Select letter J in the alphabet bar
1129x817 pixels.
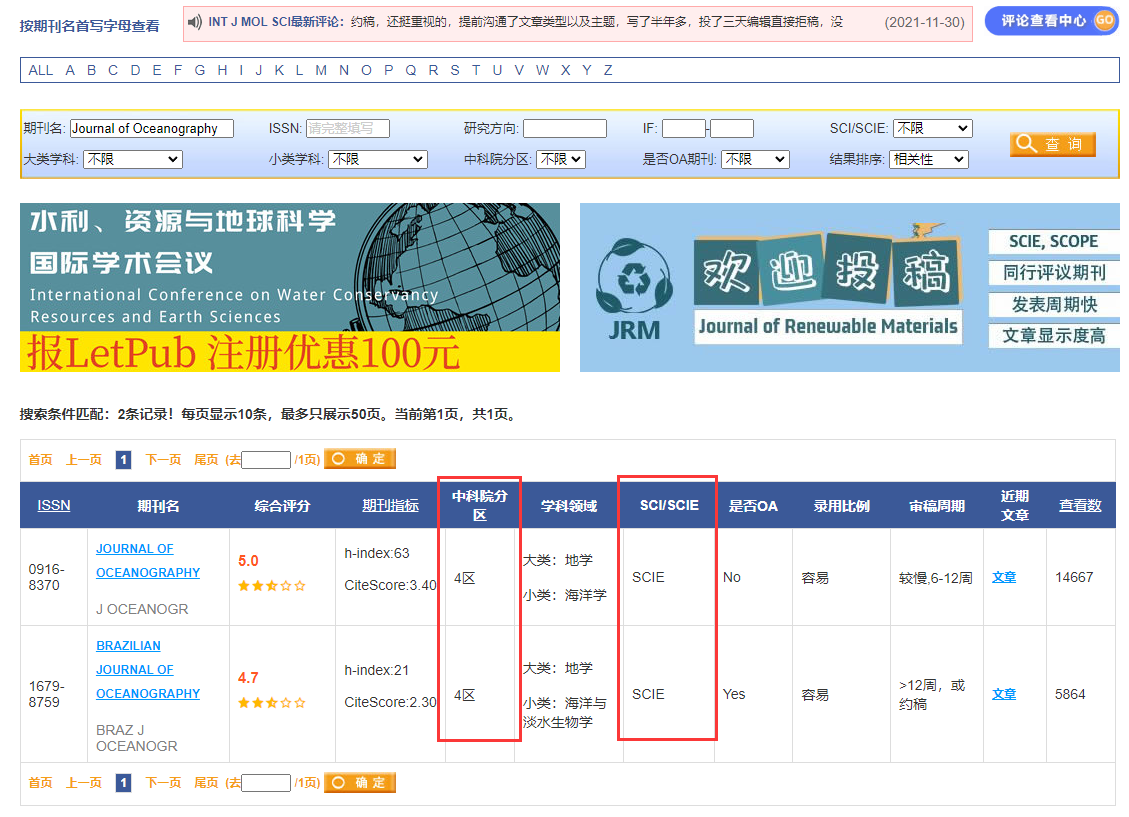[x=258, y=70]
